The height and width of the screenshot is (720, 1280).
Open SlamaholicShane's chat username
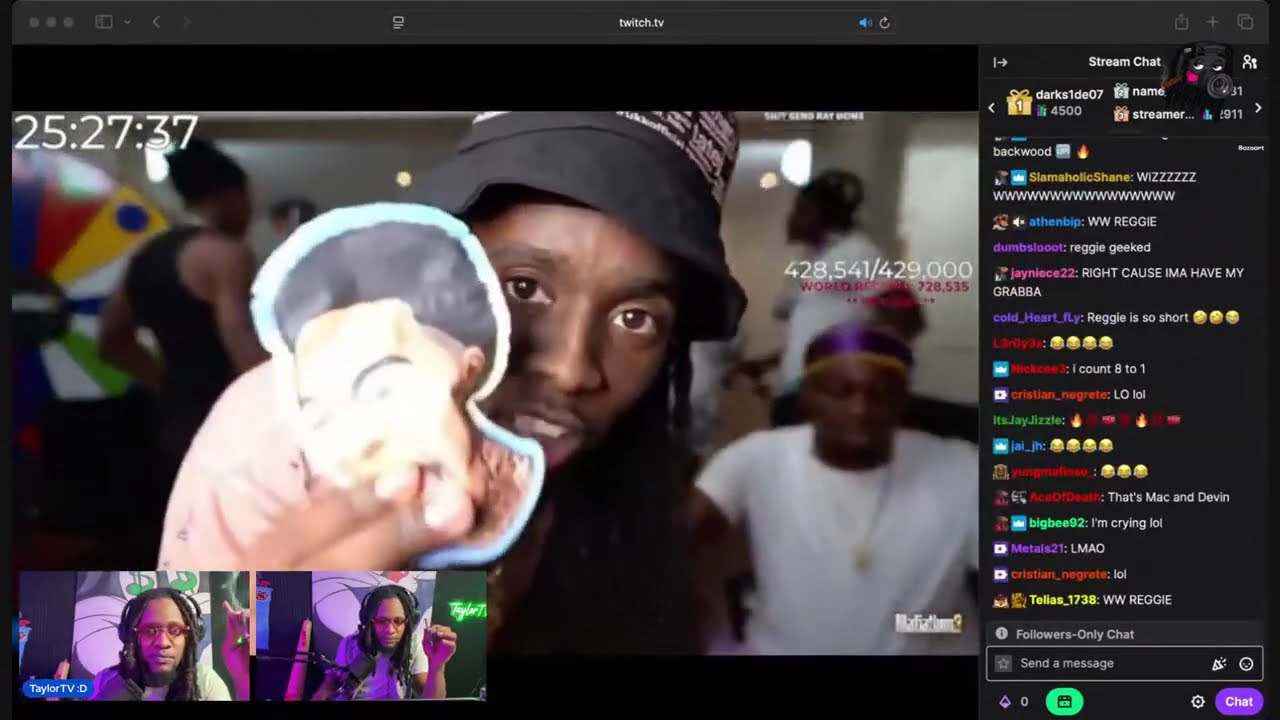1080,177
